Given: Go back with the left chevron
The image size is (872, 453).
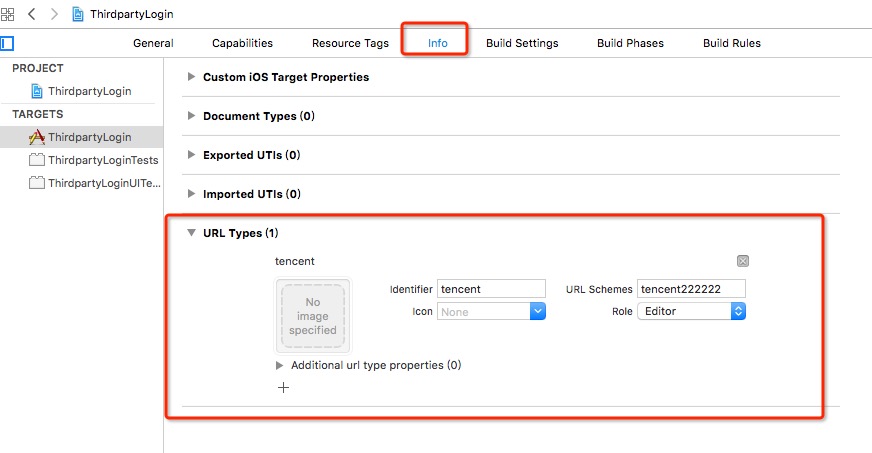Looking at the screenshot, I should 31,15.
